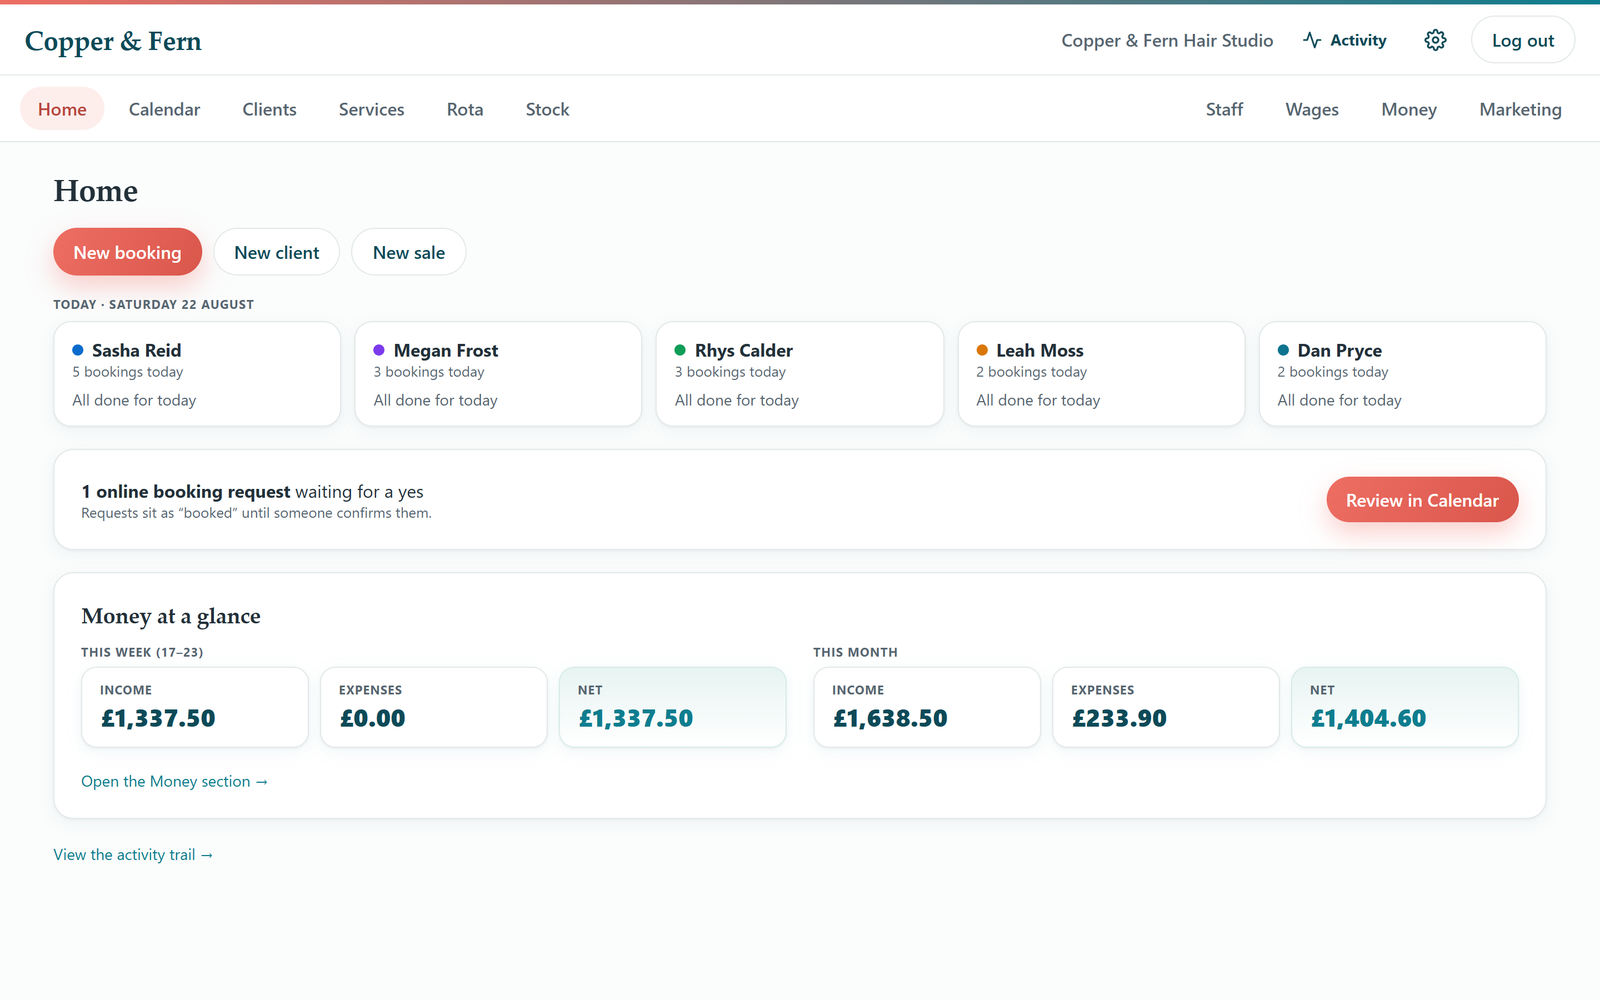The height and width of the screenshot is (1000, 1600).
Task: Select this week's net £1,337.50 card
Action: (x=673, y=707)
